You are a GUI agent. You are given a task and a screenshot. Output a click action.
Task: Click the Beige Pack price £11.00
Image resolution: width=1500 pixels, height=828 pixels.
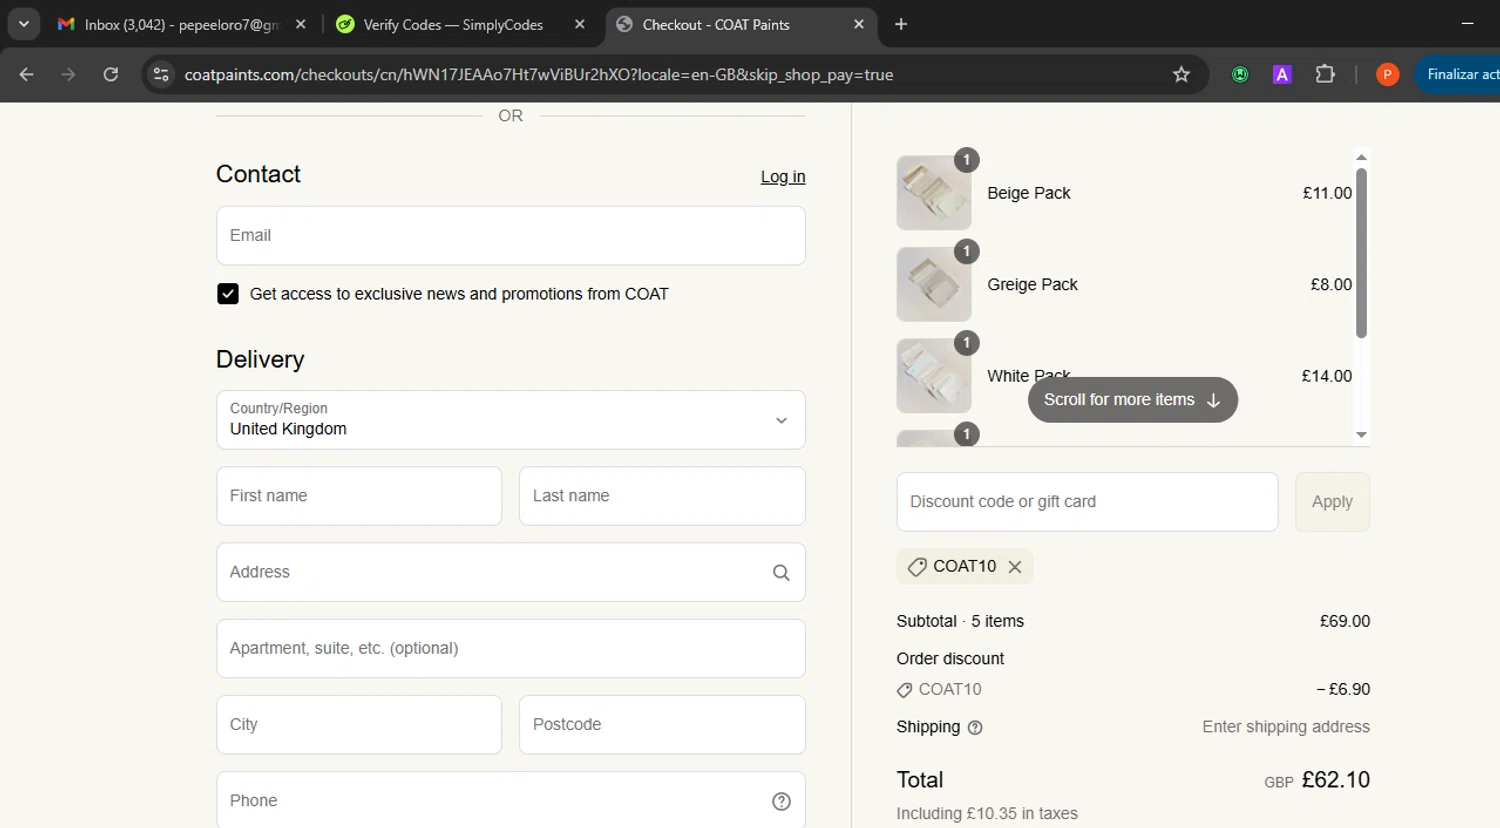coord(1327,193)
